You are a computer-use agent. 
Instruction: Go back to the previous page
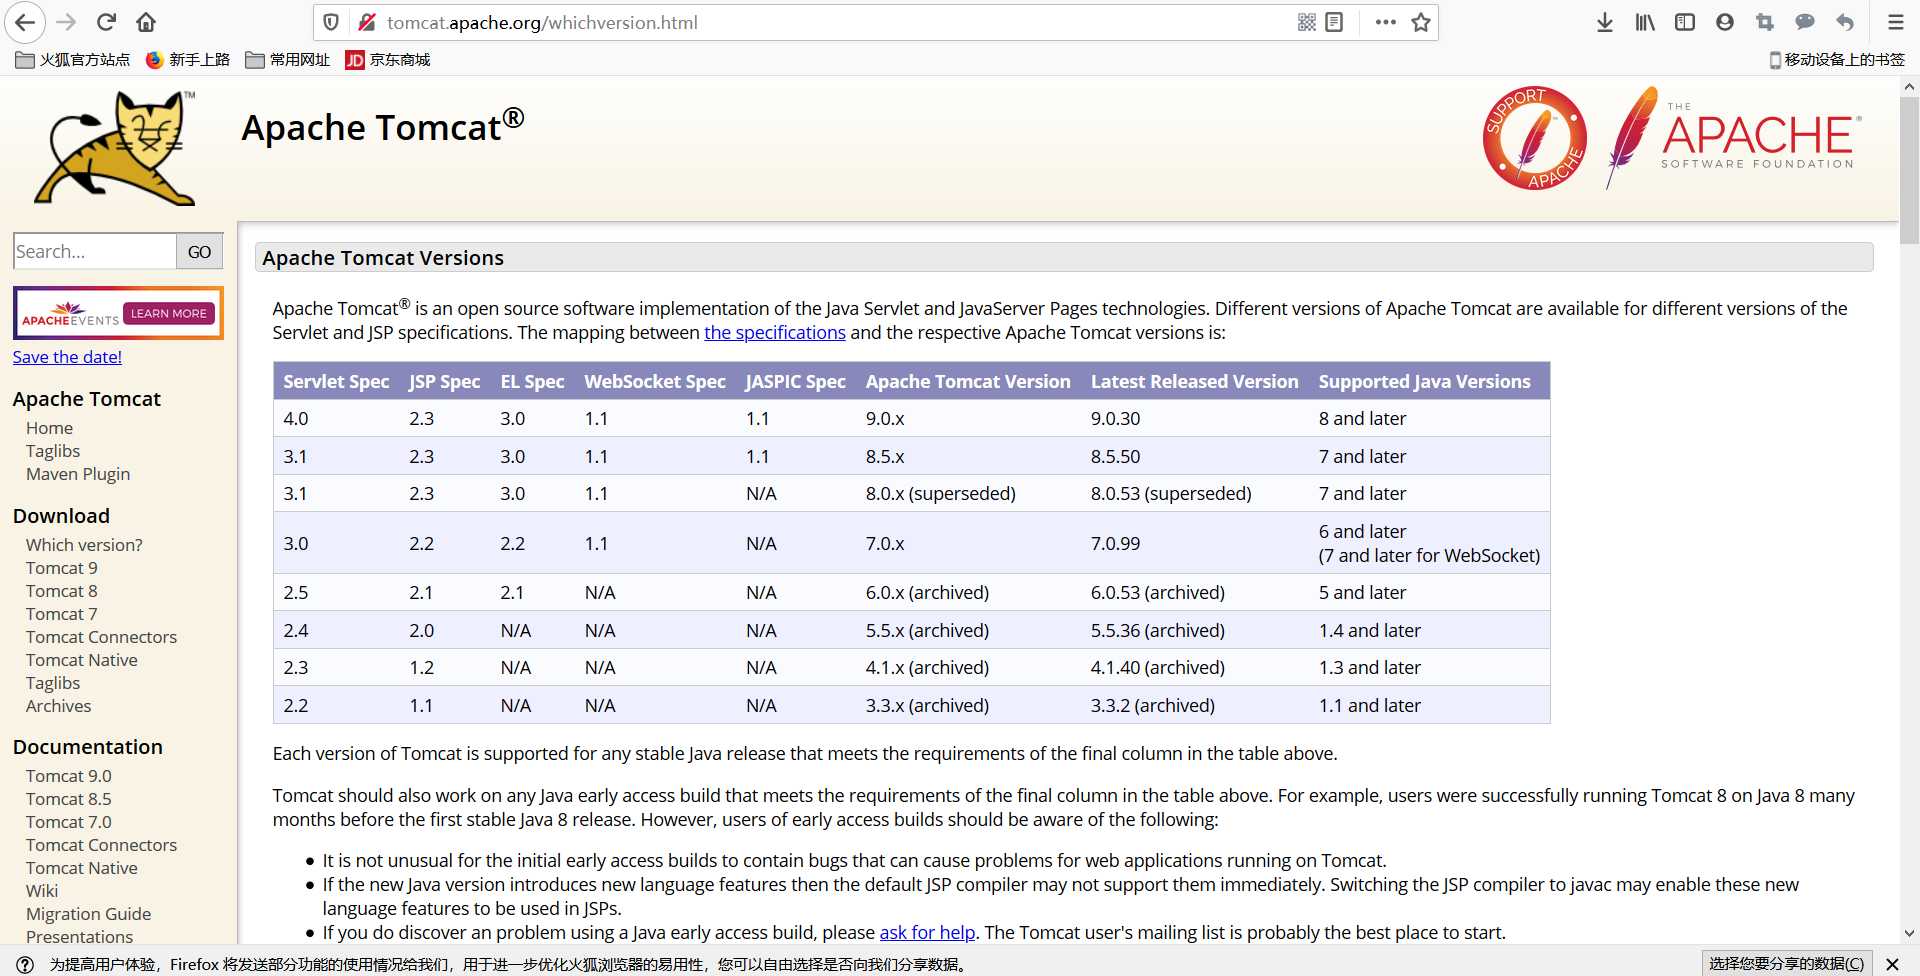pos(25,22)
